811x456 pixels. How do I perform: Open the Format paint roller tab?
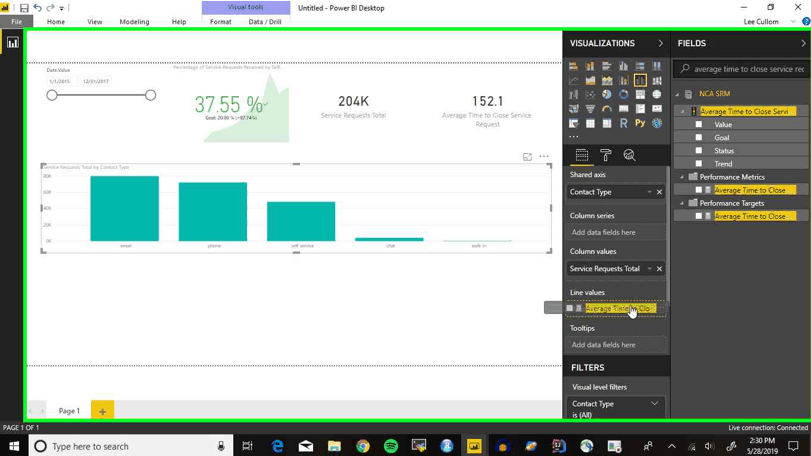coord(606,155)
